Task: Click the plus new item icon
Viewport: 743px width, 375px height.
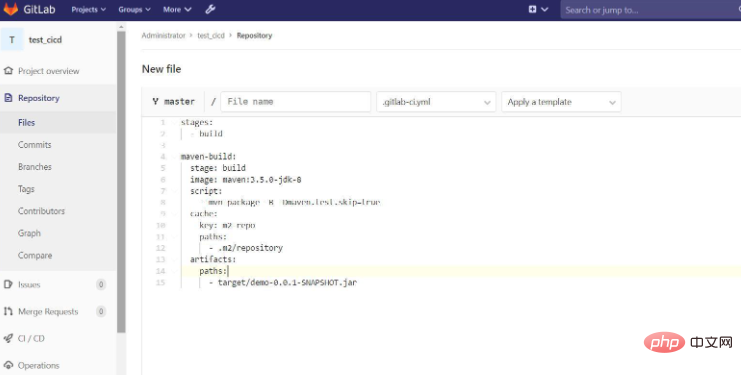Action: click(x=533, y=9)
